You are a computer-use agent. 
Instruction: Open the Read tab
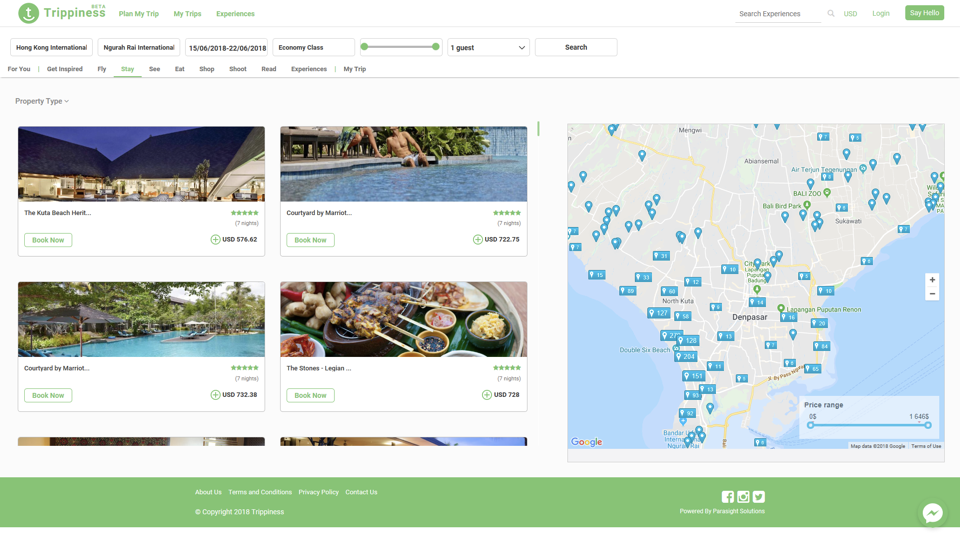click(269, 69)
